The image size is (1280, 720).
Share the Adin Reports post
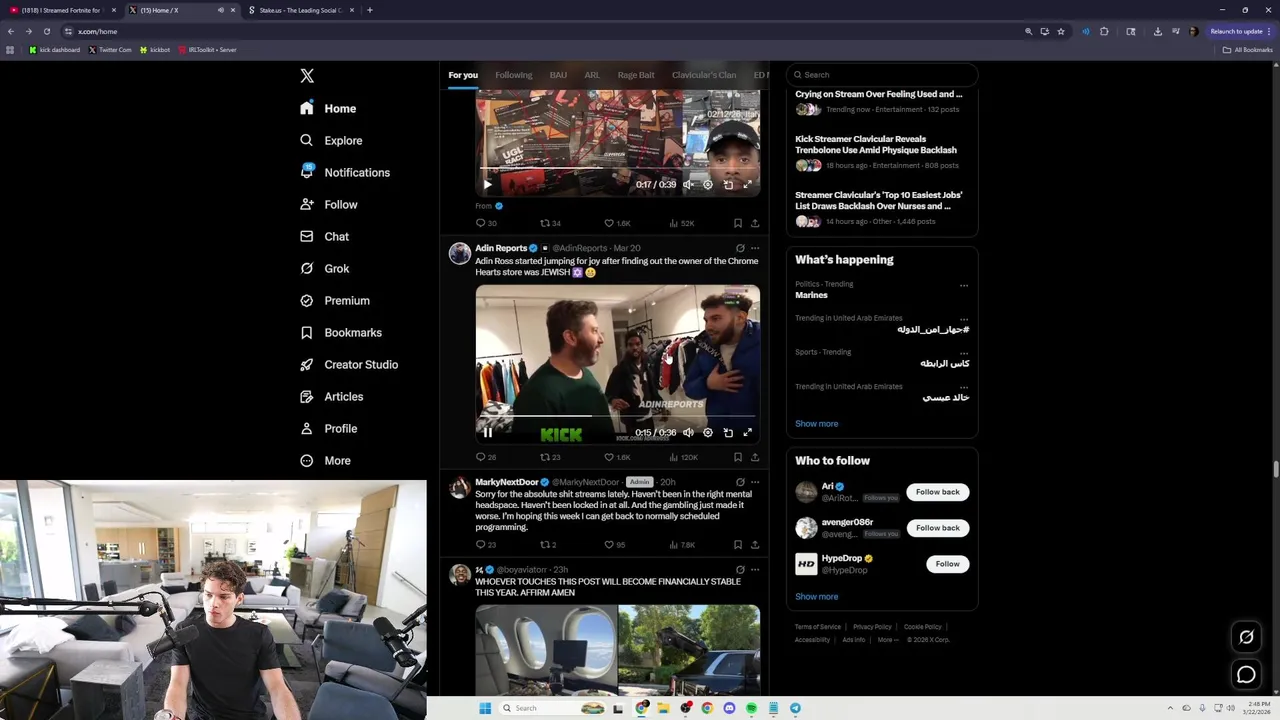(755, 457)
